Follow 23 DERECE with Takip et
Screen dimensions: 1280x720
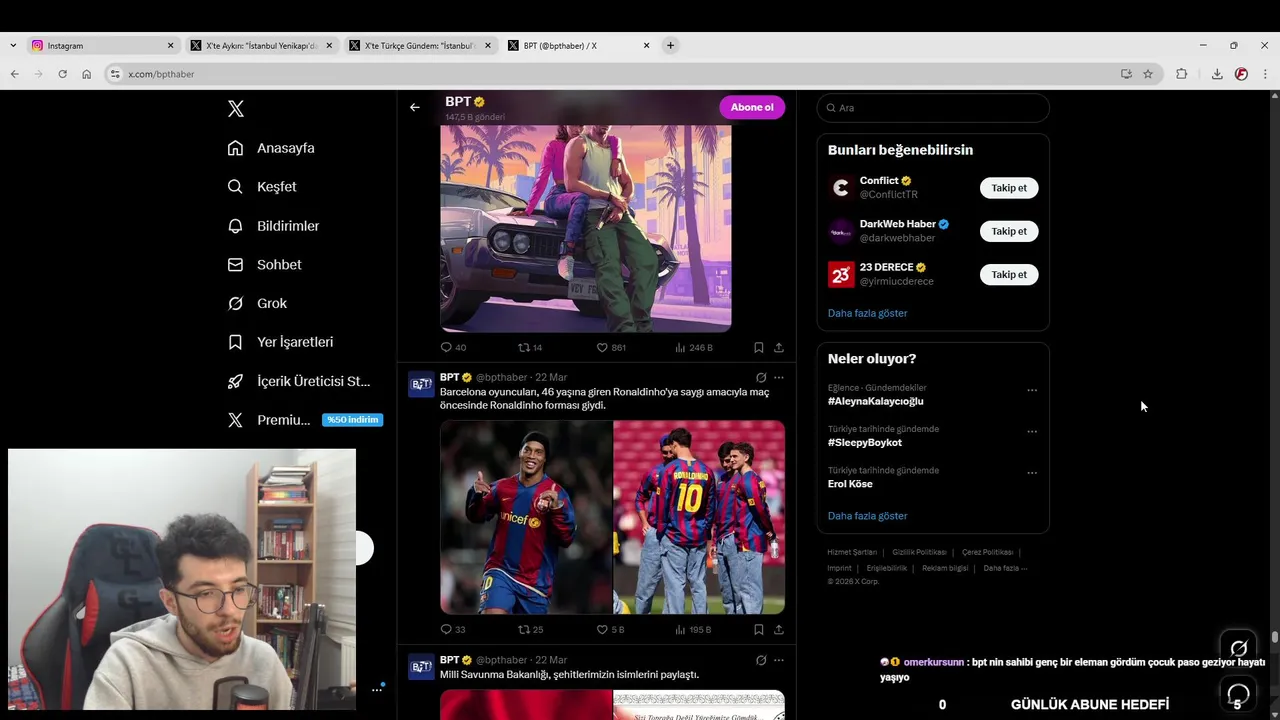pyautogui.click(x=1009, y=274)
